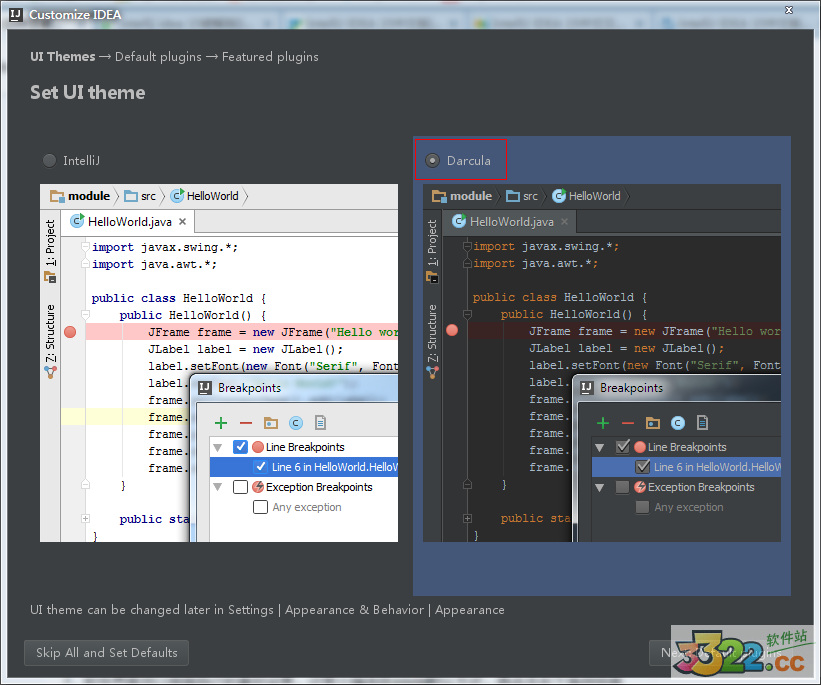Click the IJ logo in Customize IDEA title
This screenshot has height=685, width=821.
pyautogui.click(x=16, y=14)
